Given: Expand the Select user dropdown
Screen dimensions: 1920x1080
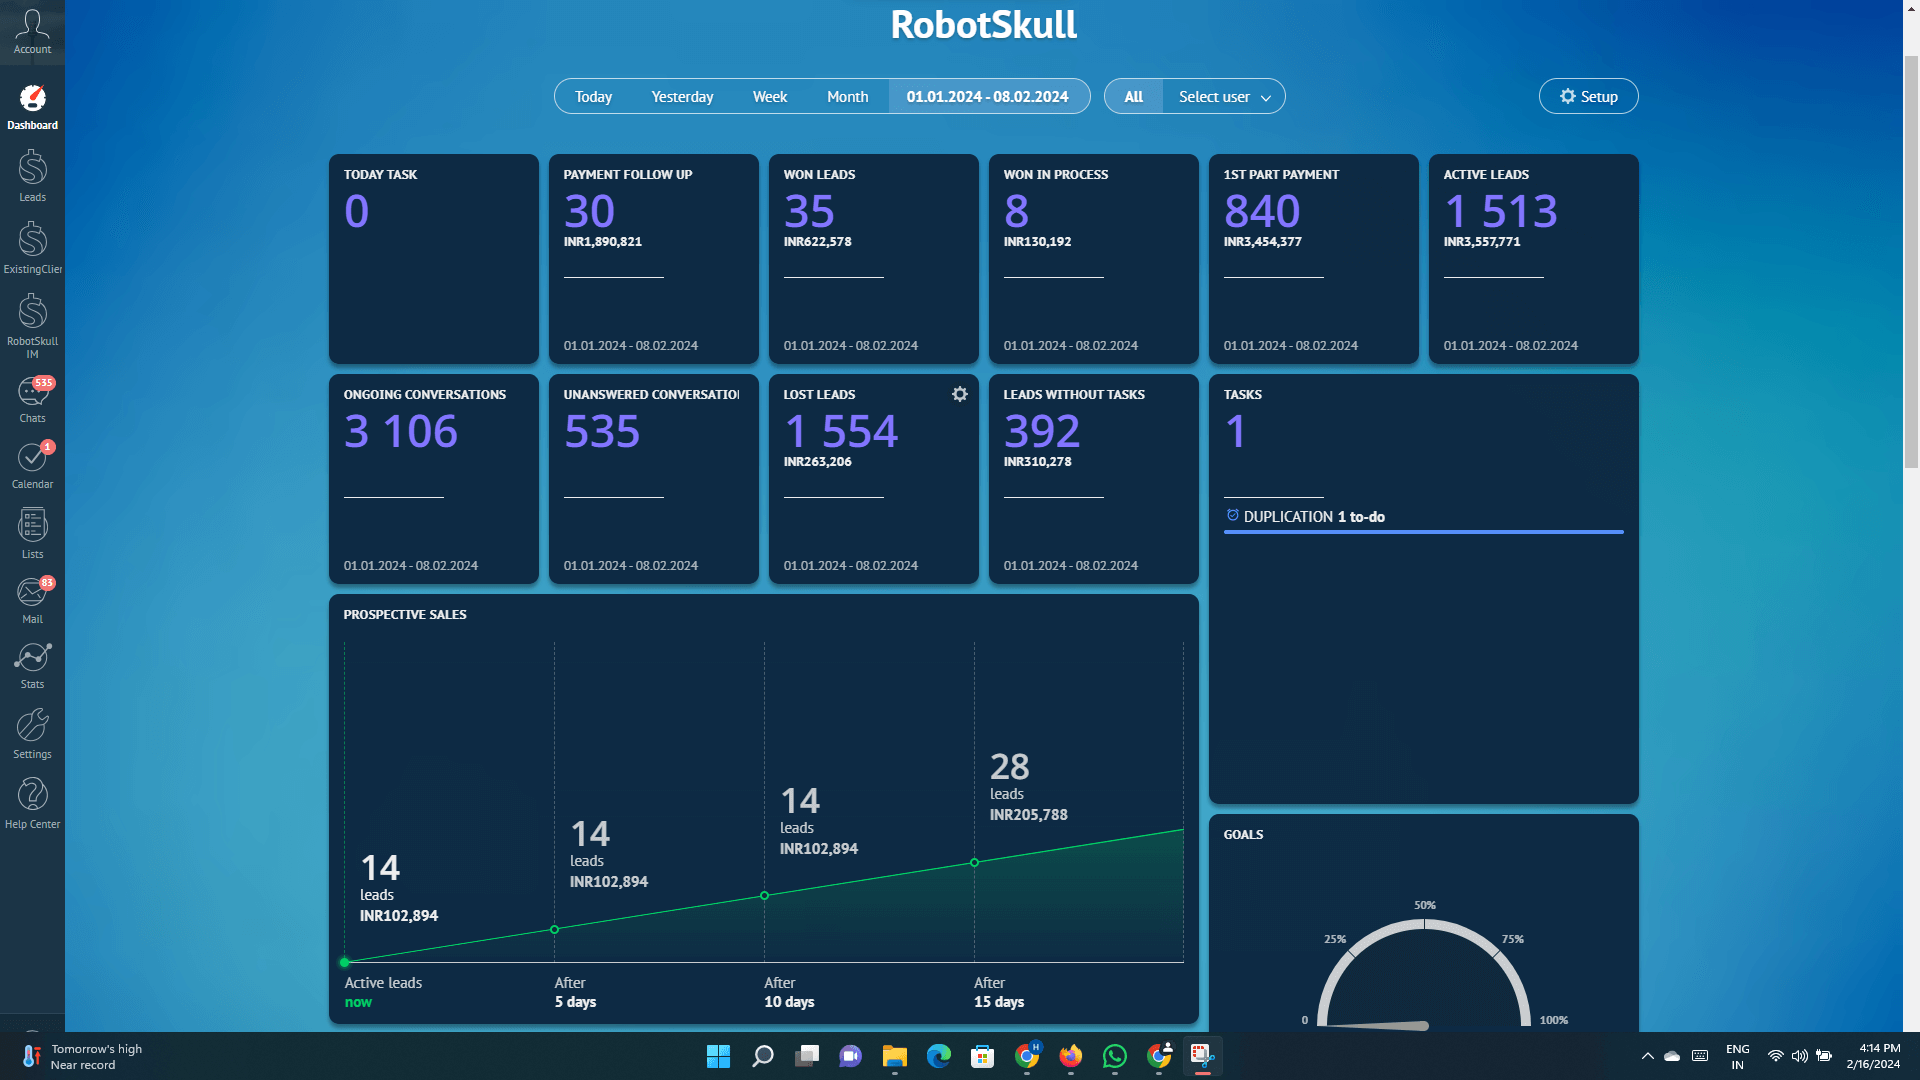Looking at the screenshot, I should [1224, 96].
